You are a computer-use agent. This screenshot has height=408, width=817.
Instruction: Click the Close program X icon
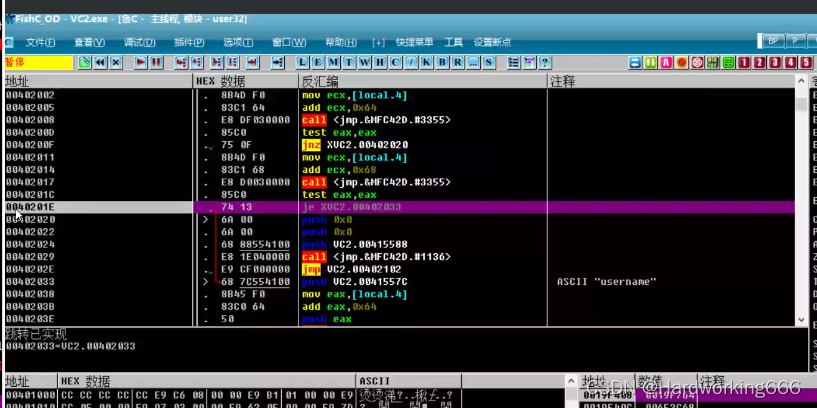pyautogui.click(x=116, y=63)
